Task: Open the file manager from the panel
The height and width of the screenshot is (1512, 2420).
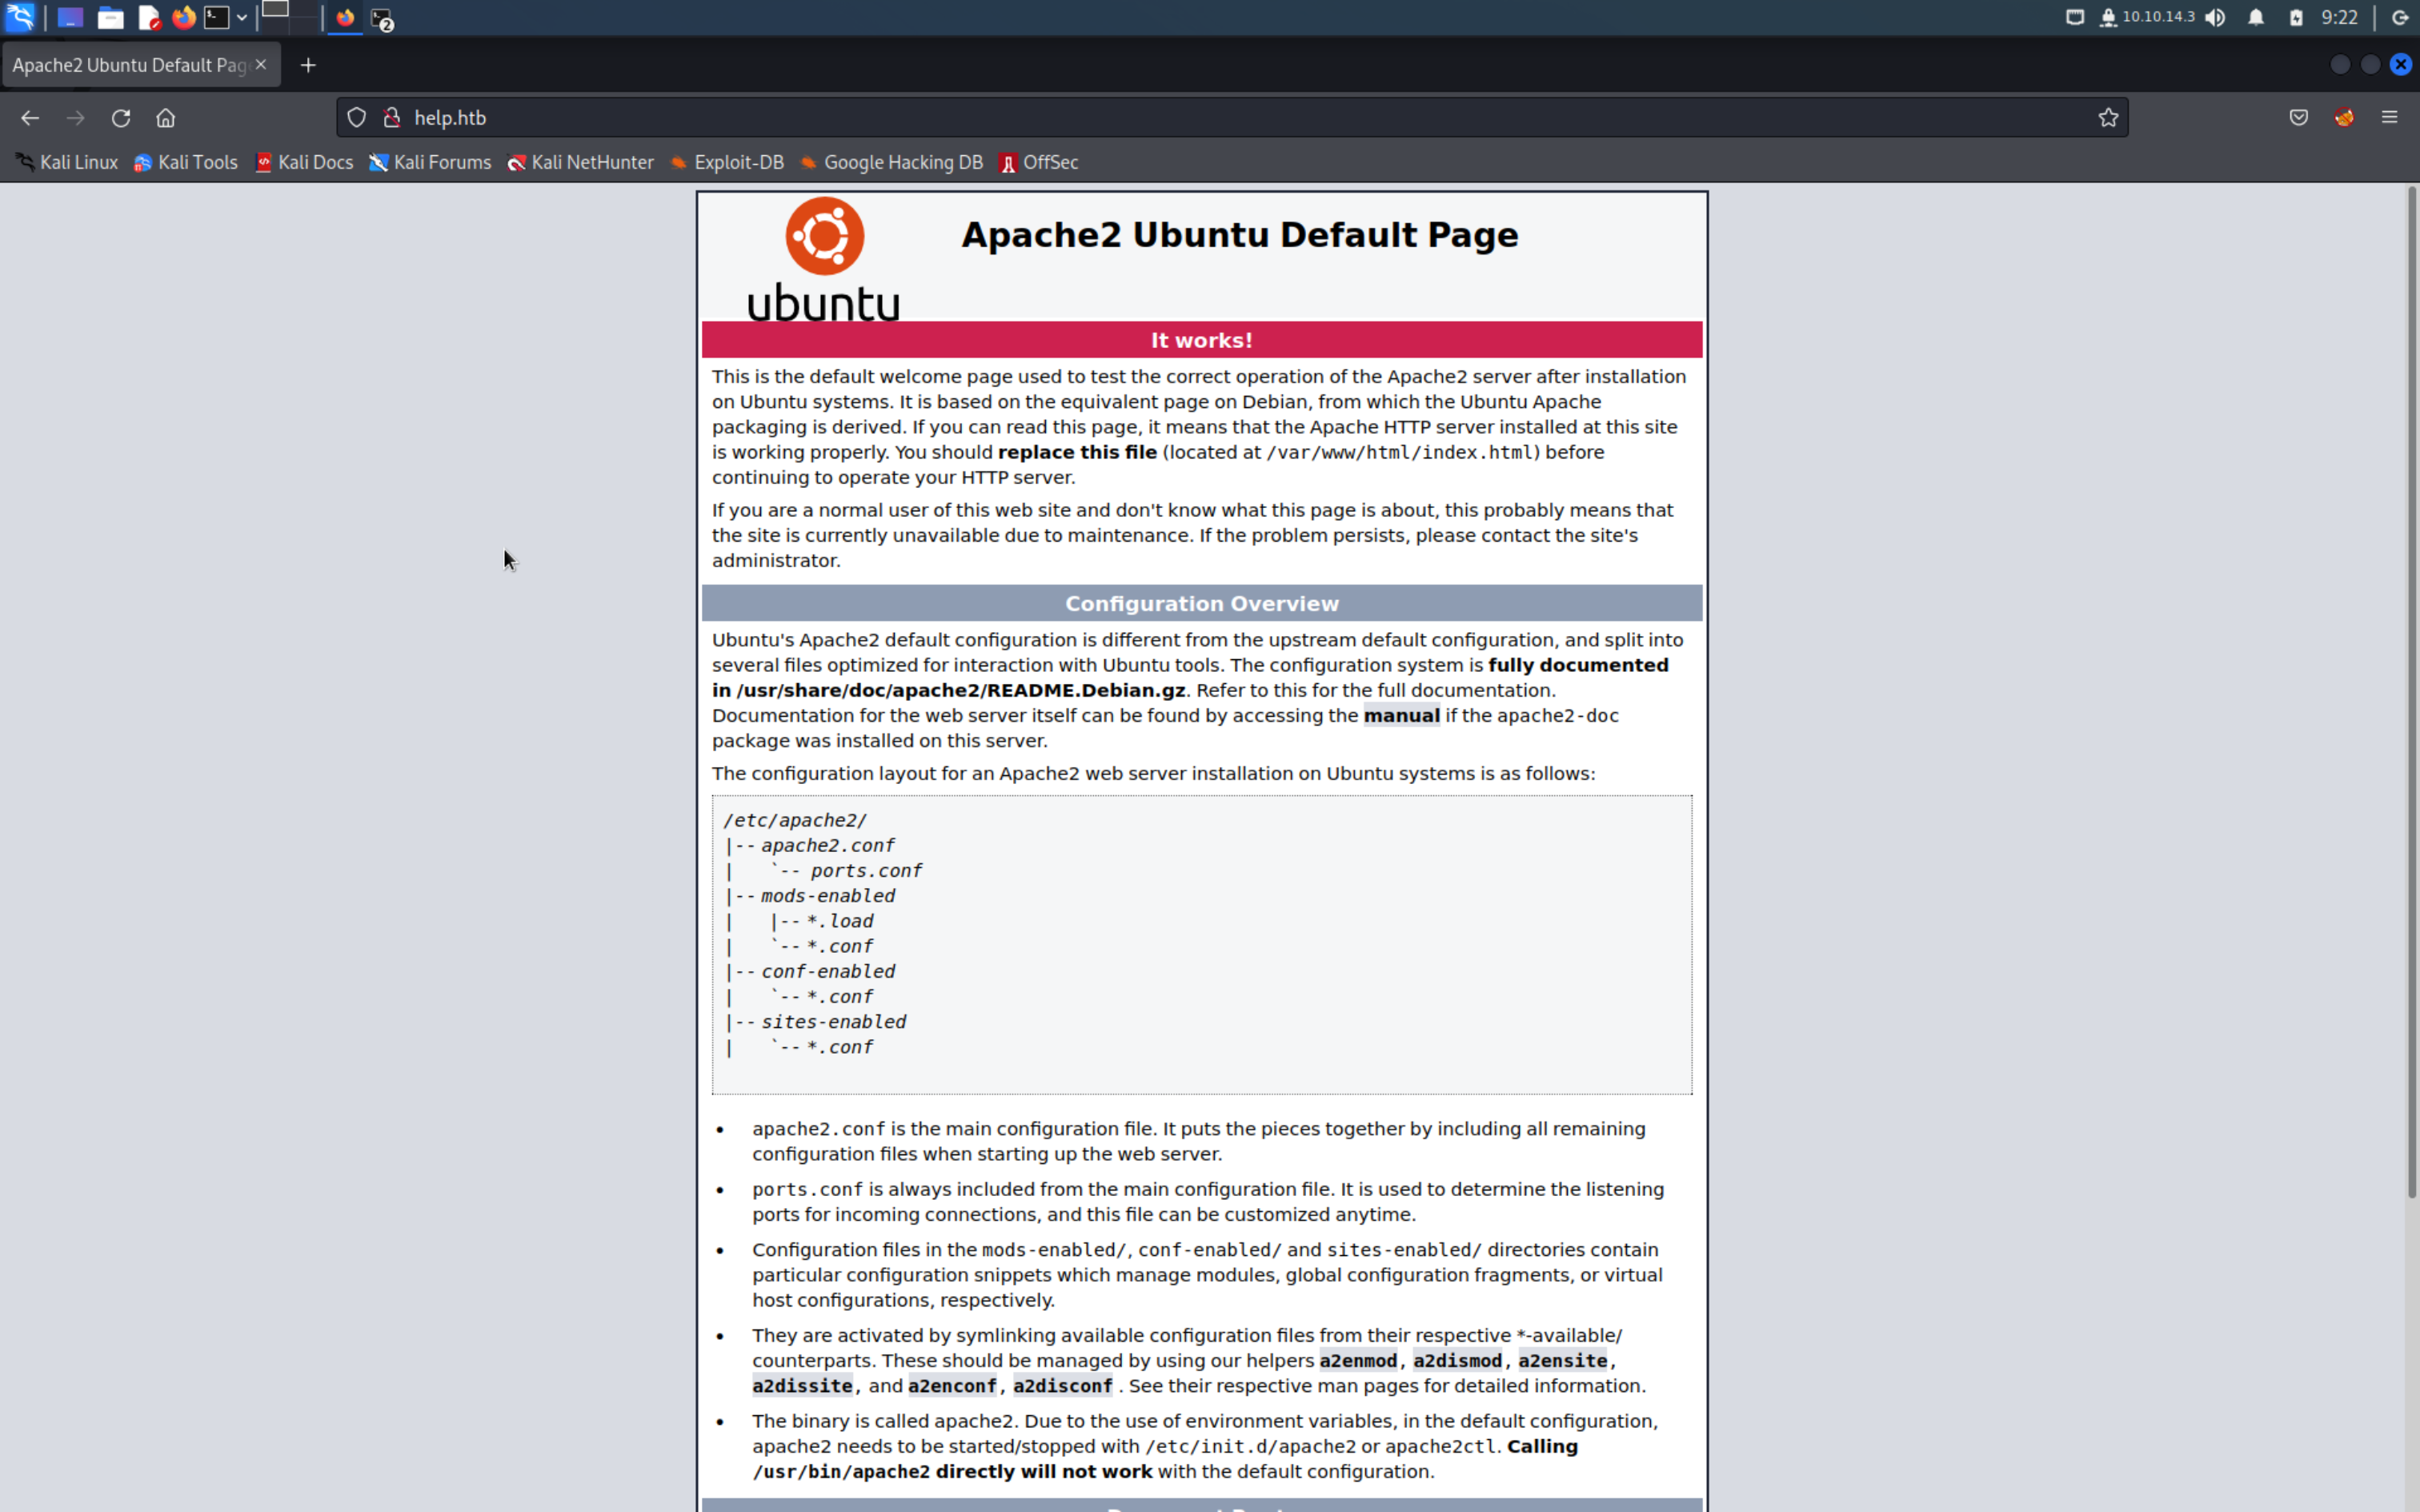Action: click(x=110, y=17)
